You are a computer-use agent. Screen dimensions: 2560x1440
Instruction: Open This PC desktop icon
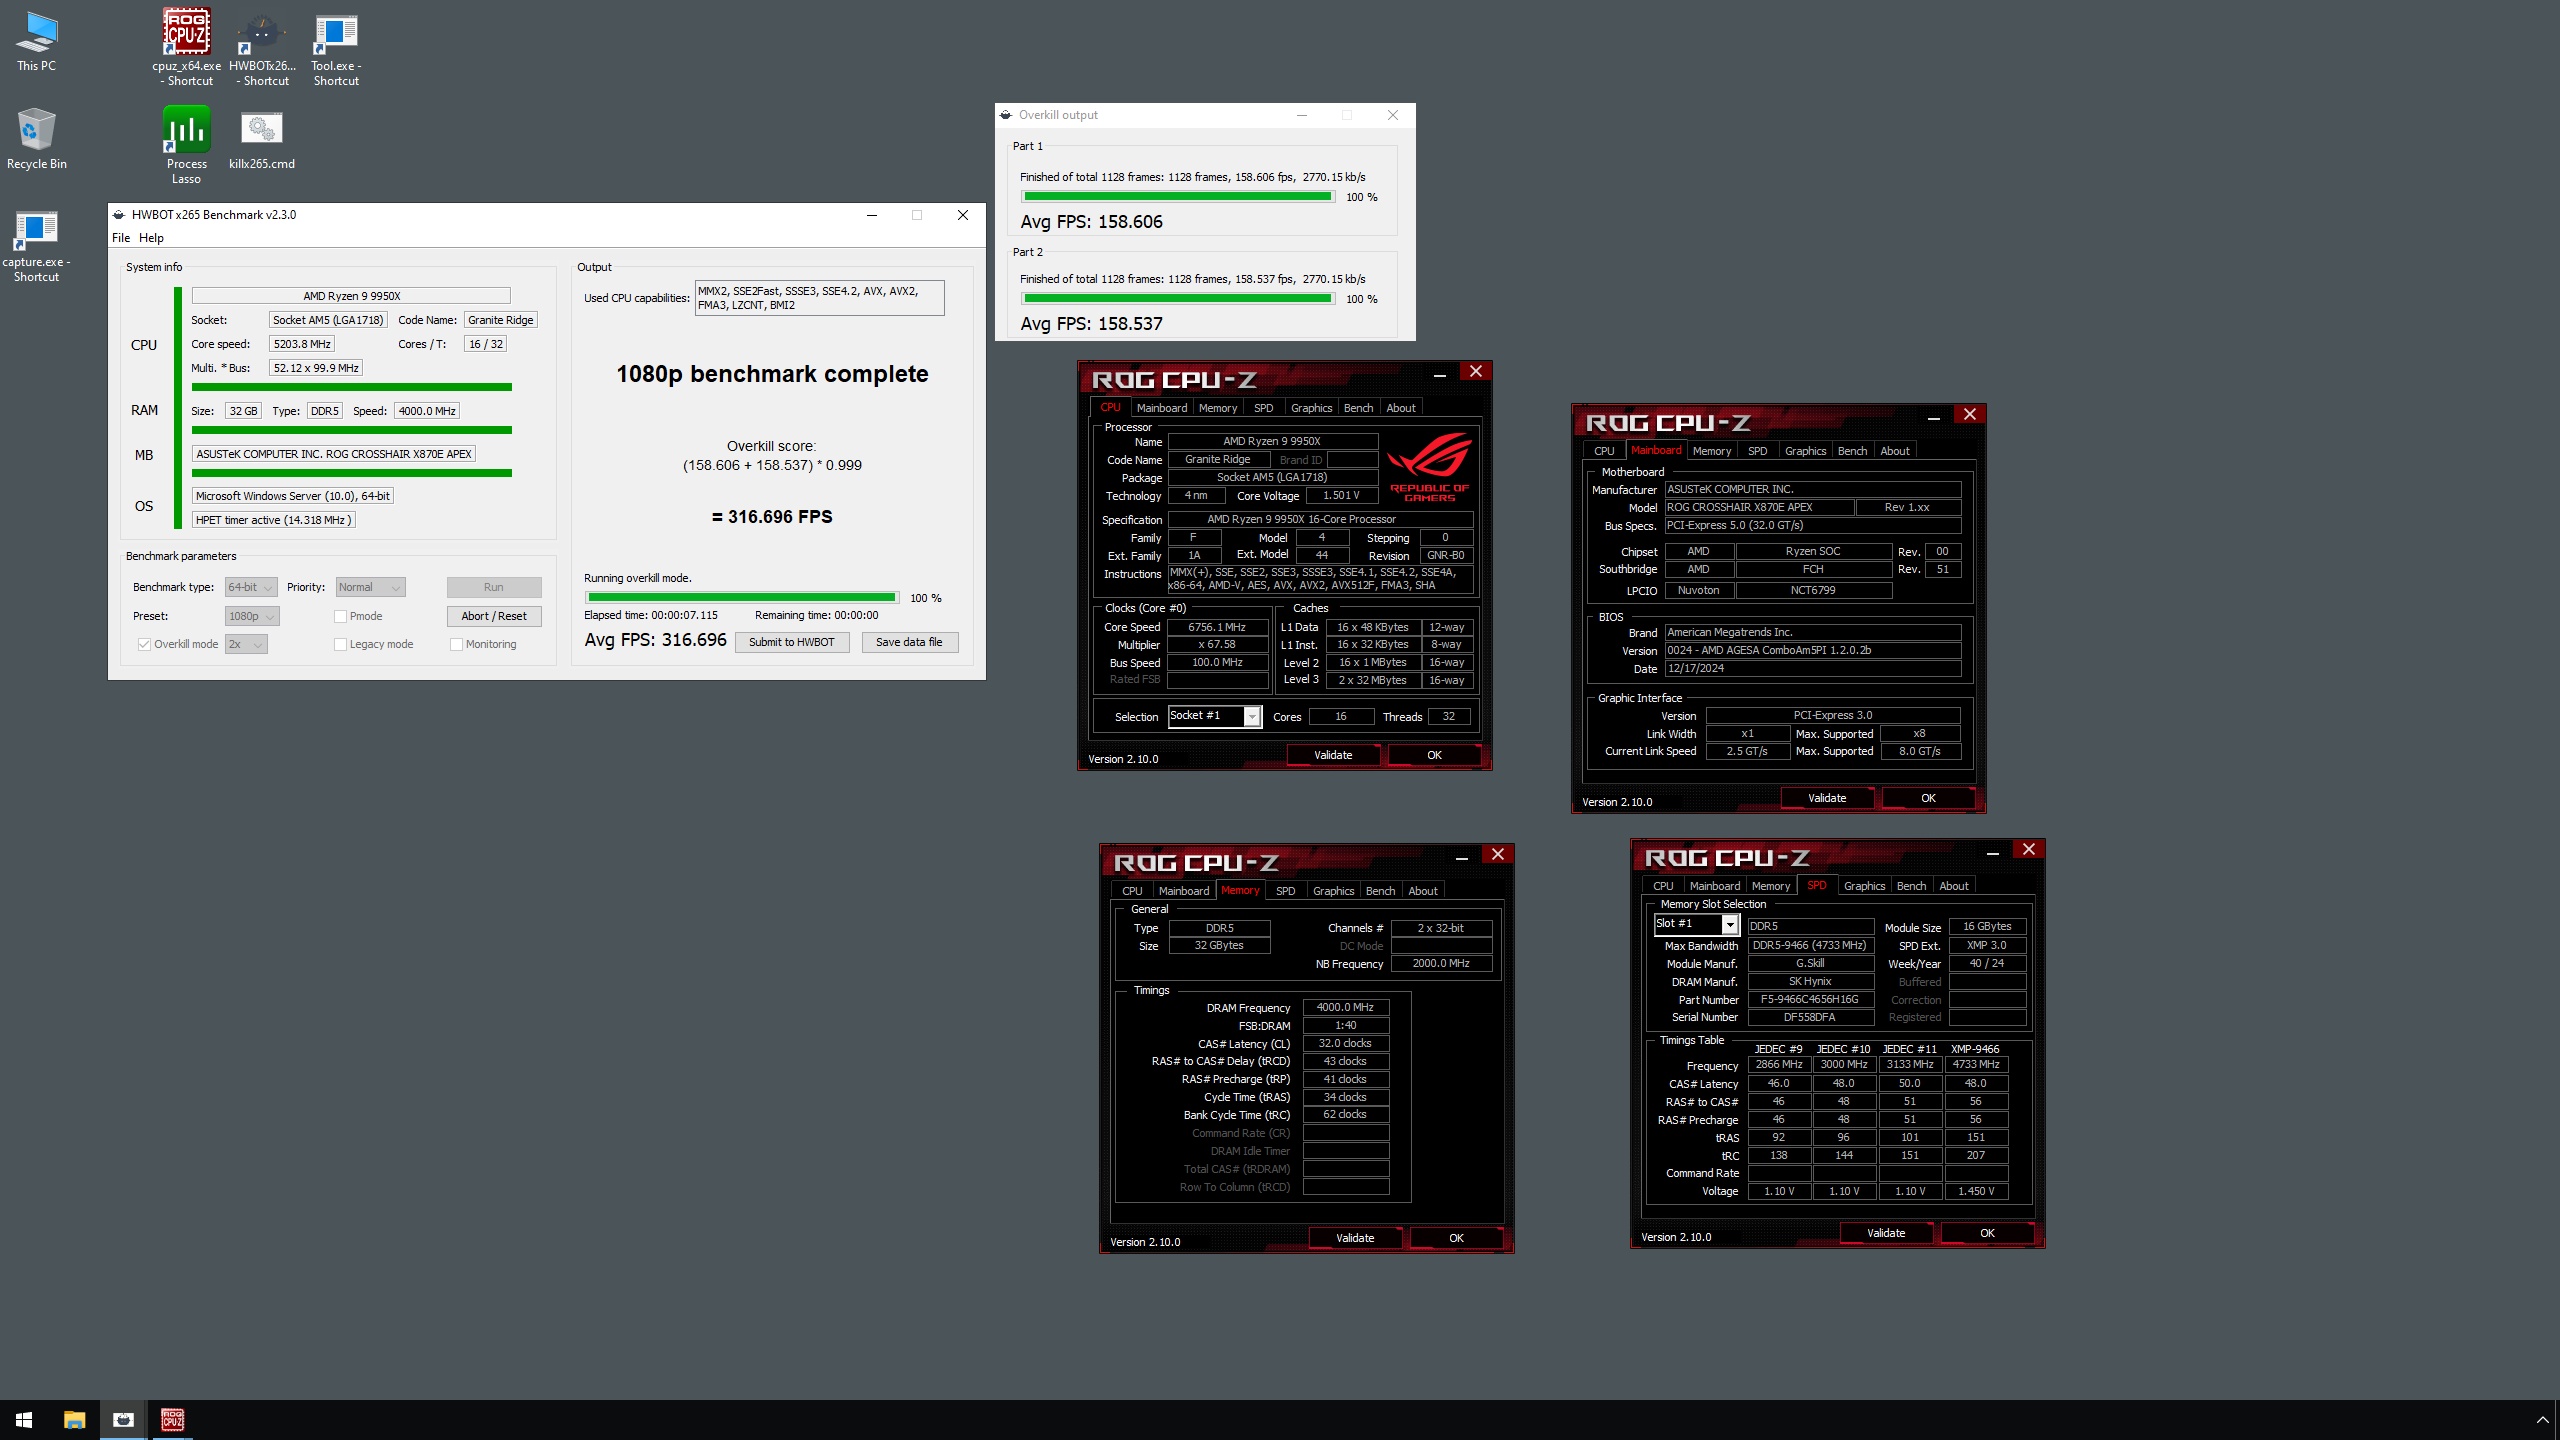[x=37, y=42]
